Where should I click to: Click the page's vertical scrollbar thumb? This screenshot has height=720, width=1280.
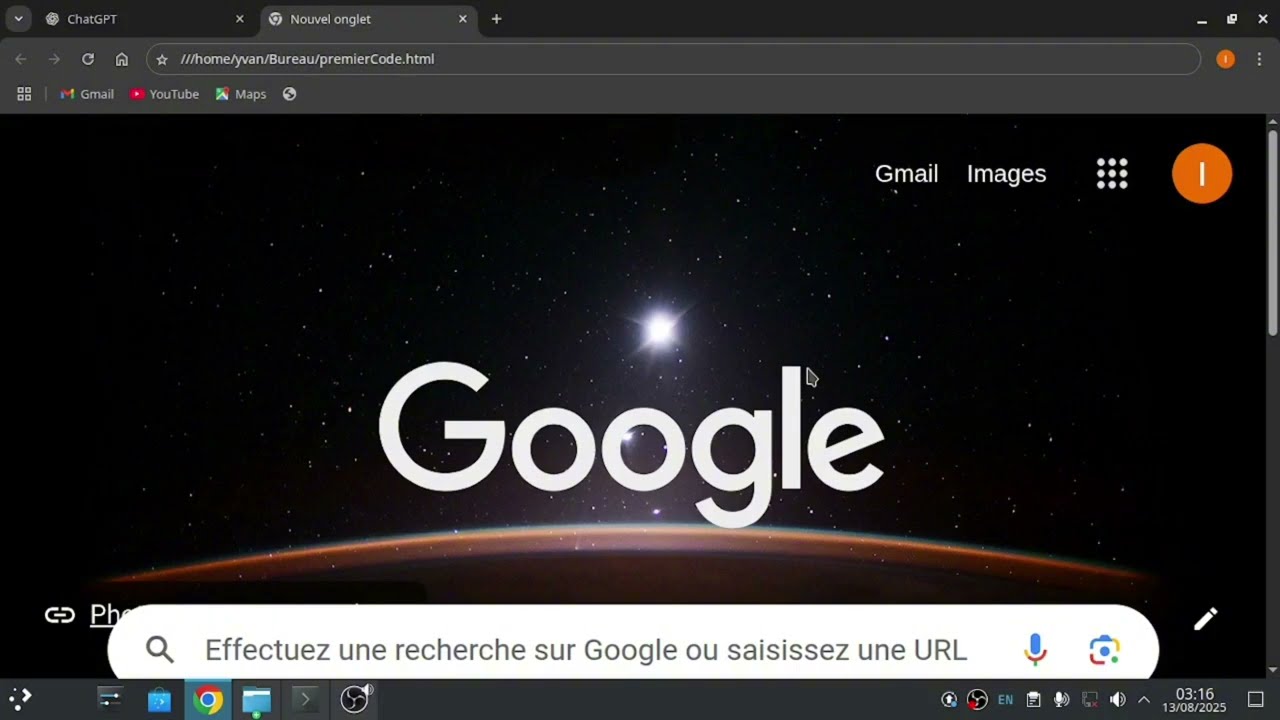[x=1272, y=232]
